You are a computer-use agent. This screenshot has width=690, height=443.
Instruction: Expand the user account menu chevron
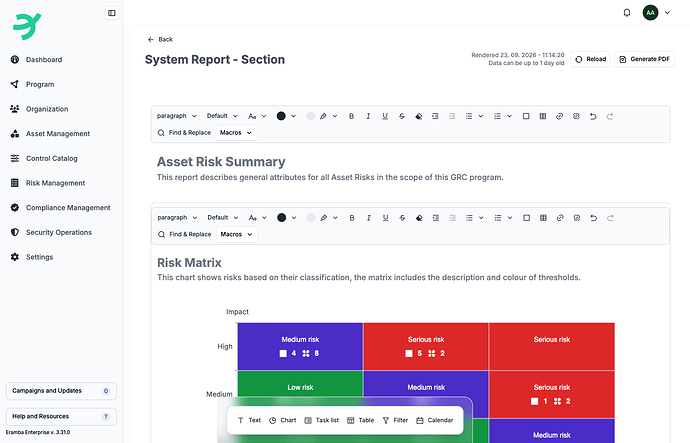[x=667, y=13]
